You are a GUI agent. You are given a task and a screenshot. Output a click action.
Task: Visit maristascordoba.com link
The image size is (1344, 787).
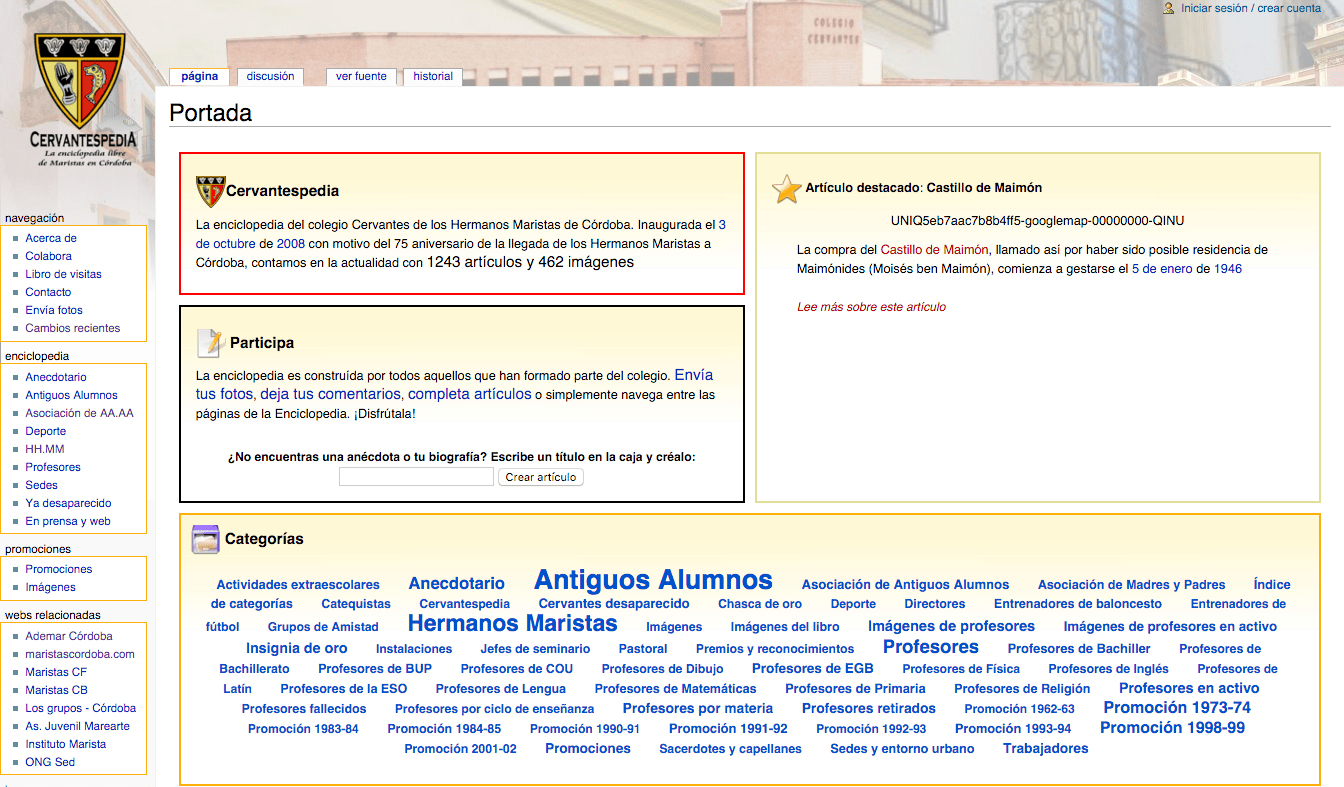[80, 654]
